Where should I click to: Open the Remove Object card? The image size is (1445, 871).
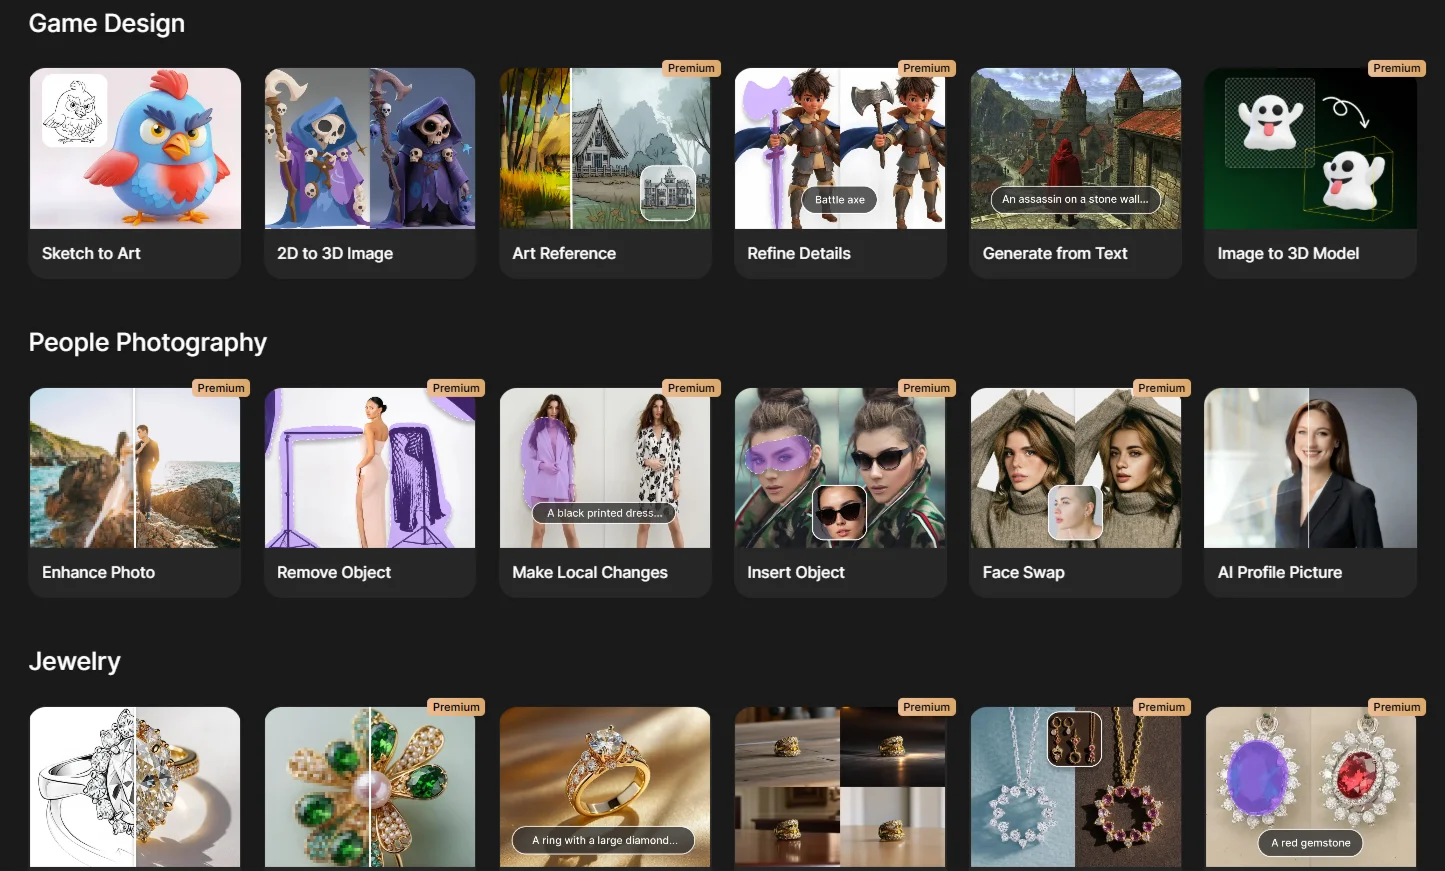pyautogui.click(x=370, y=493)
